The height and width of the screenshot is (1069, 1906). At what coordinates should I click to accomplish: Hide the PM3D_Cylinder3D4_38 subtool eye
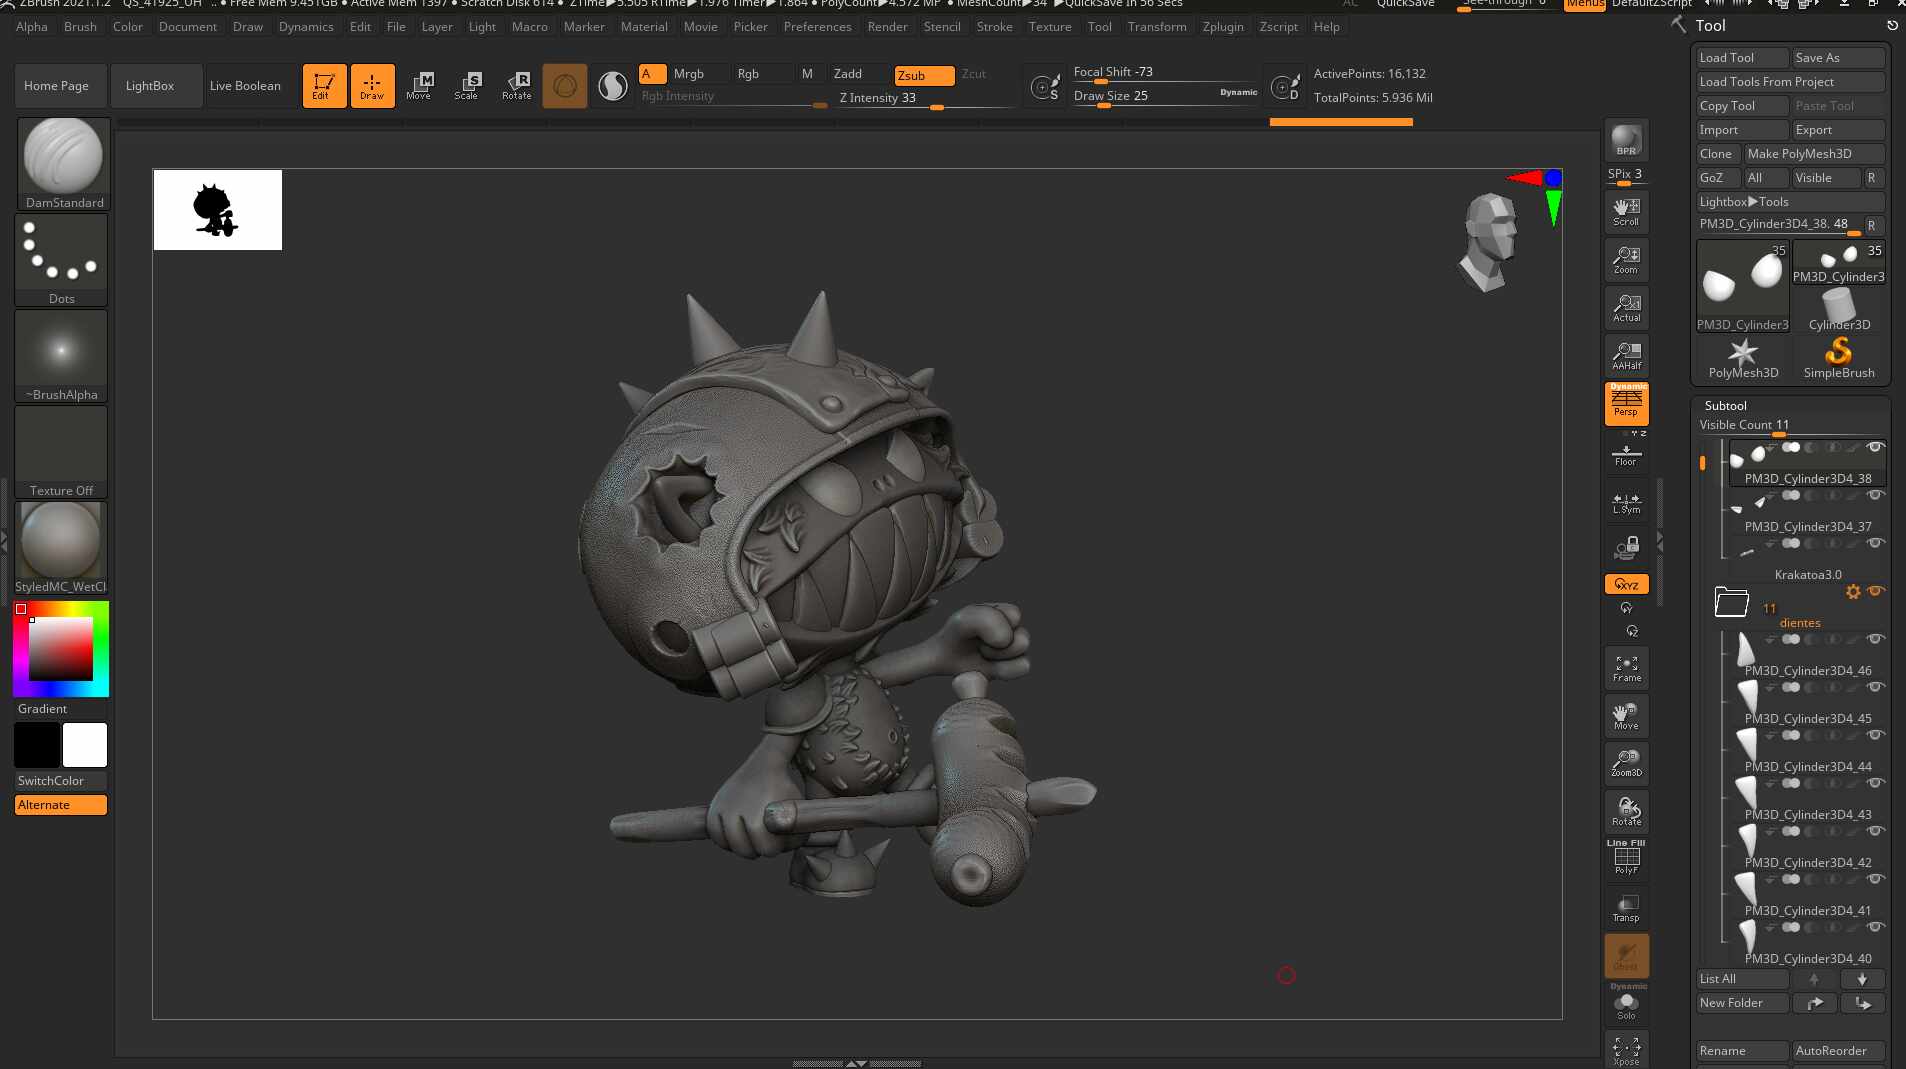1875,448
